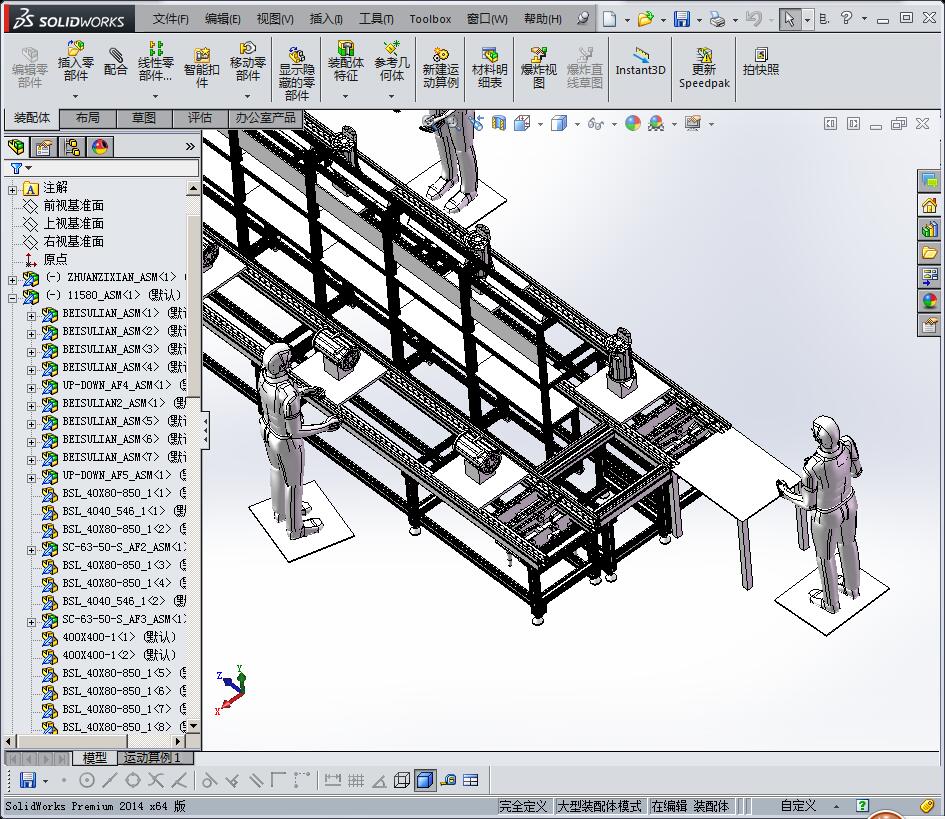Screen dimensions: 945x819
Task: Click Update Speedpak (更新 Speedpak) button
Action: (704, 67)
